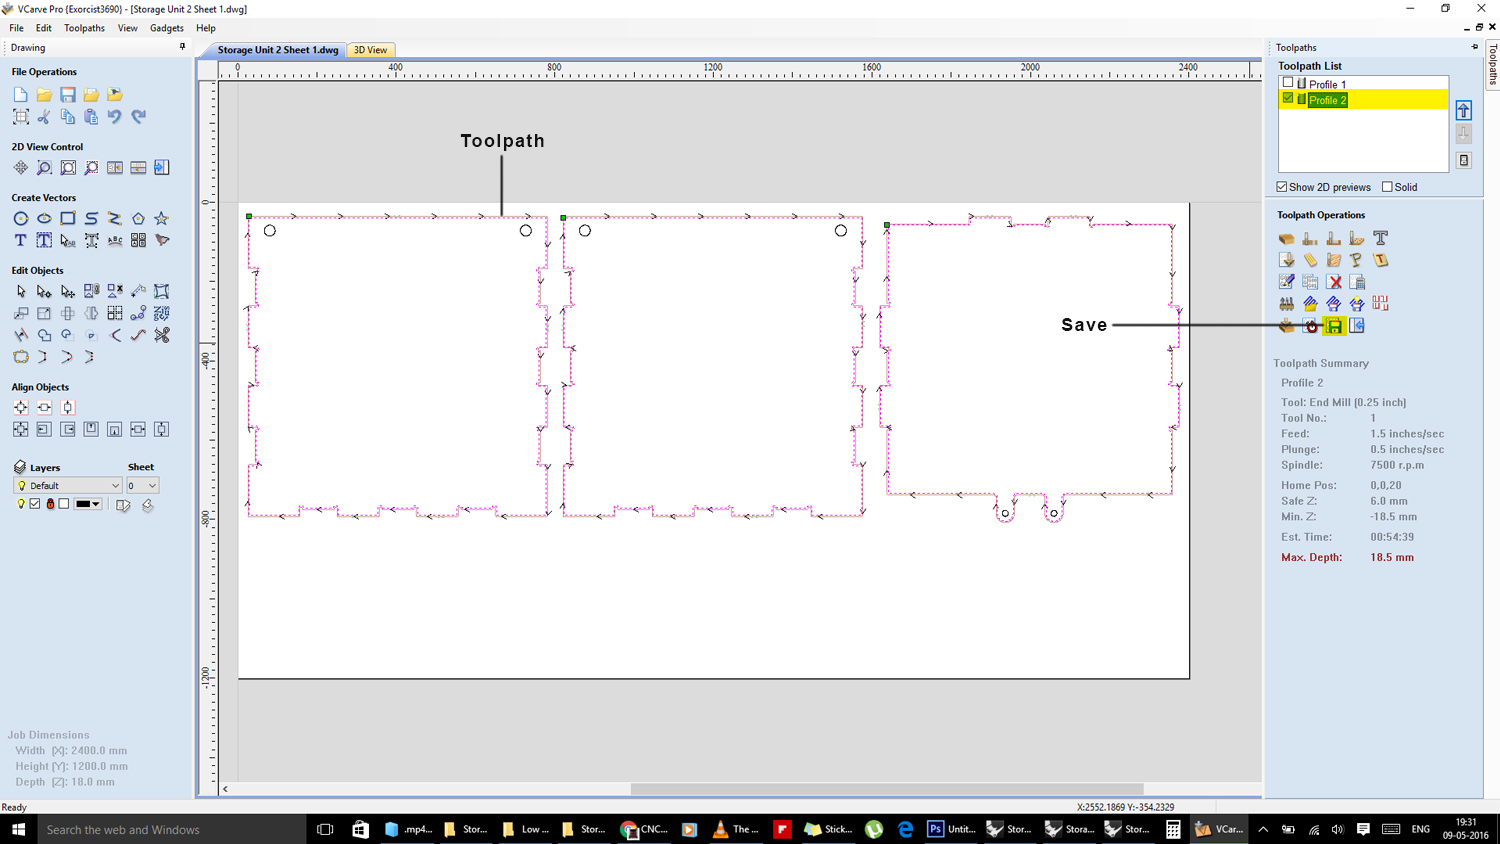Open the File menu
The width and height of the screenshot is (1500, 844).
click(17, 28)
